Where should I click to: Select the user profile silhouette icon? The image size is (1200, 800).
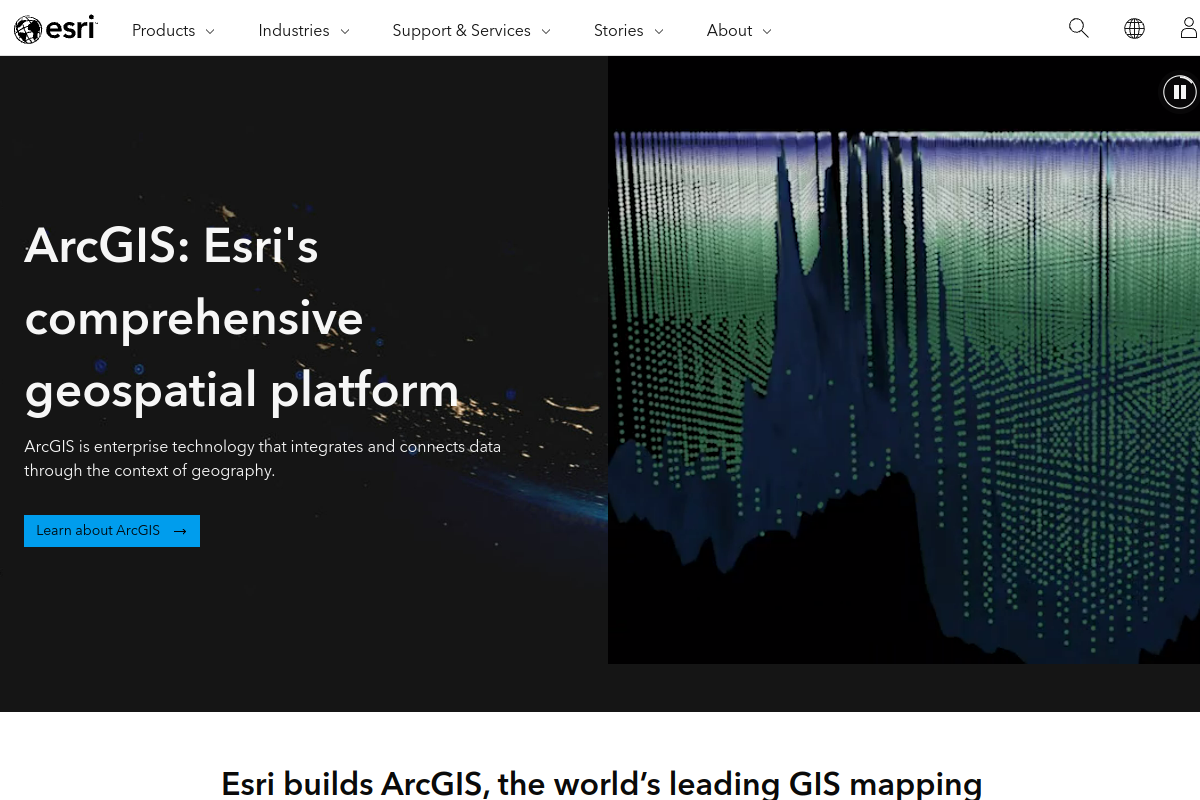(1188, 28)
